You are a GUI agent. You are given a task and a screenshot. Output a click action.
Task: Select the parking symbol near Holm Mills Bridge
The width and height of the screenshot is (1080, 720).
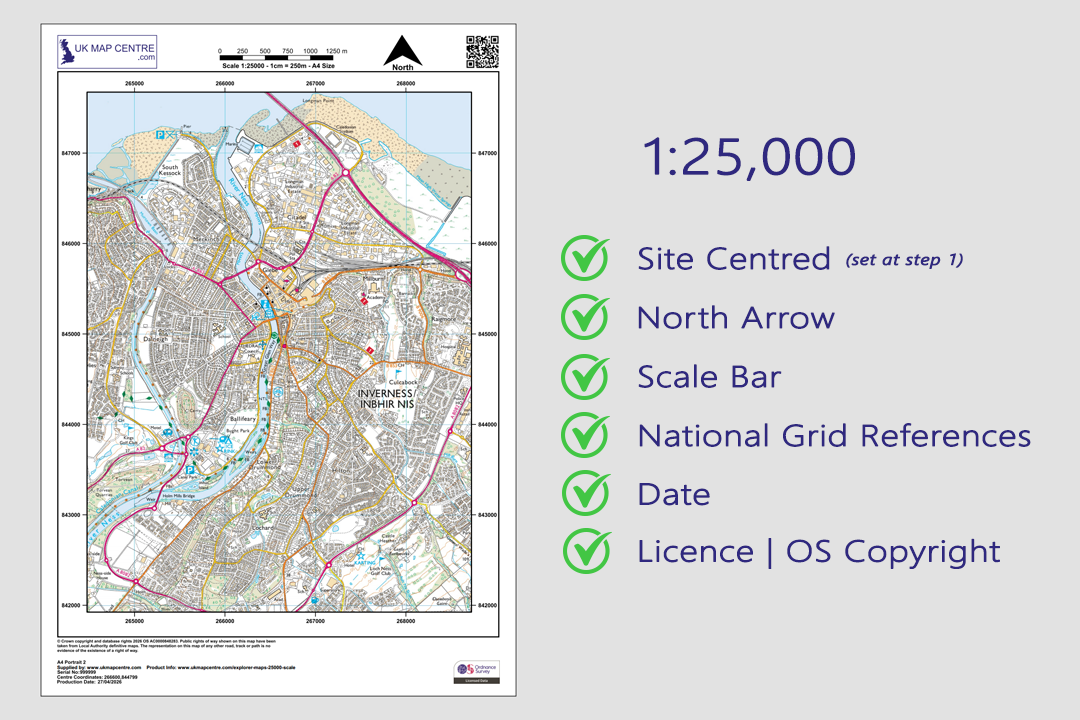click(190, 469)
